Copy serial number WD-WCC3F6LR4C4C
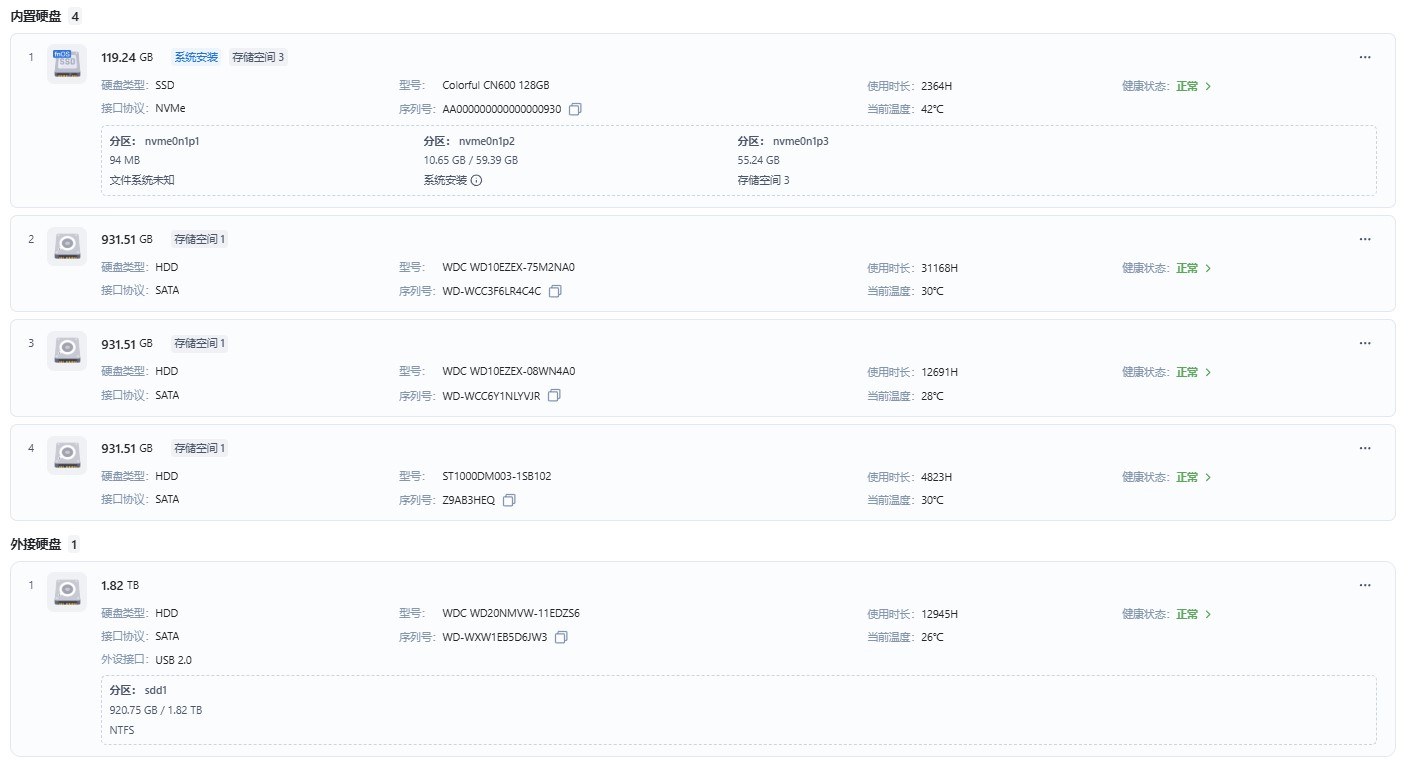Viewport: 1410px width, 770px height. [x=556, y=291]
